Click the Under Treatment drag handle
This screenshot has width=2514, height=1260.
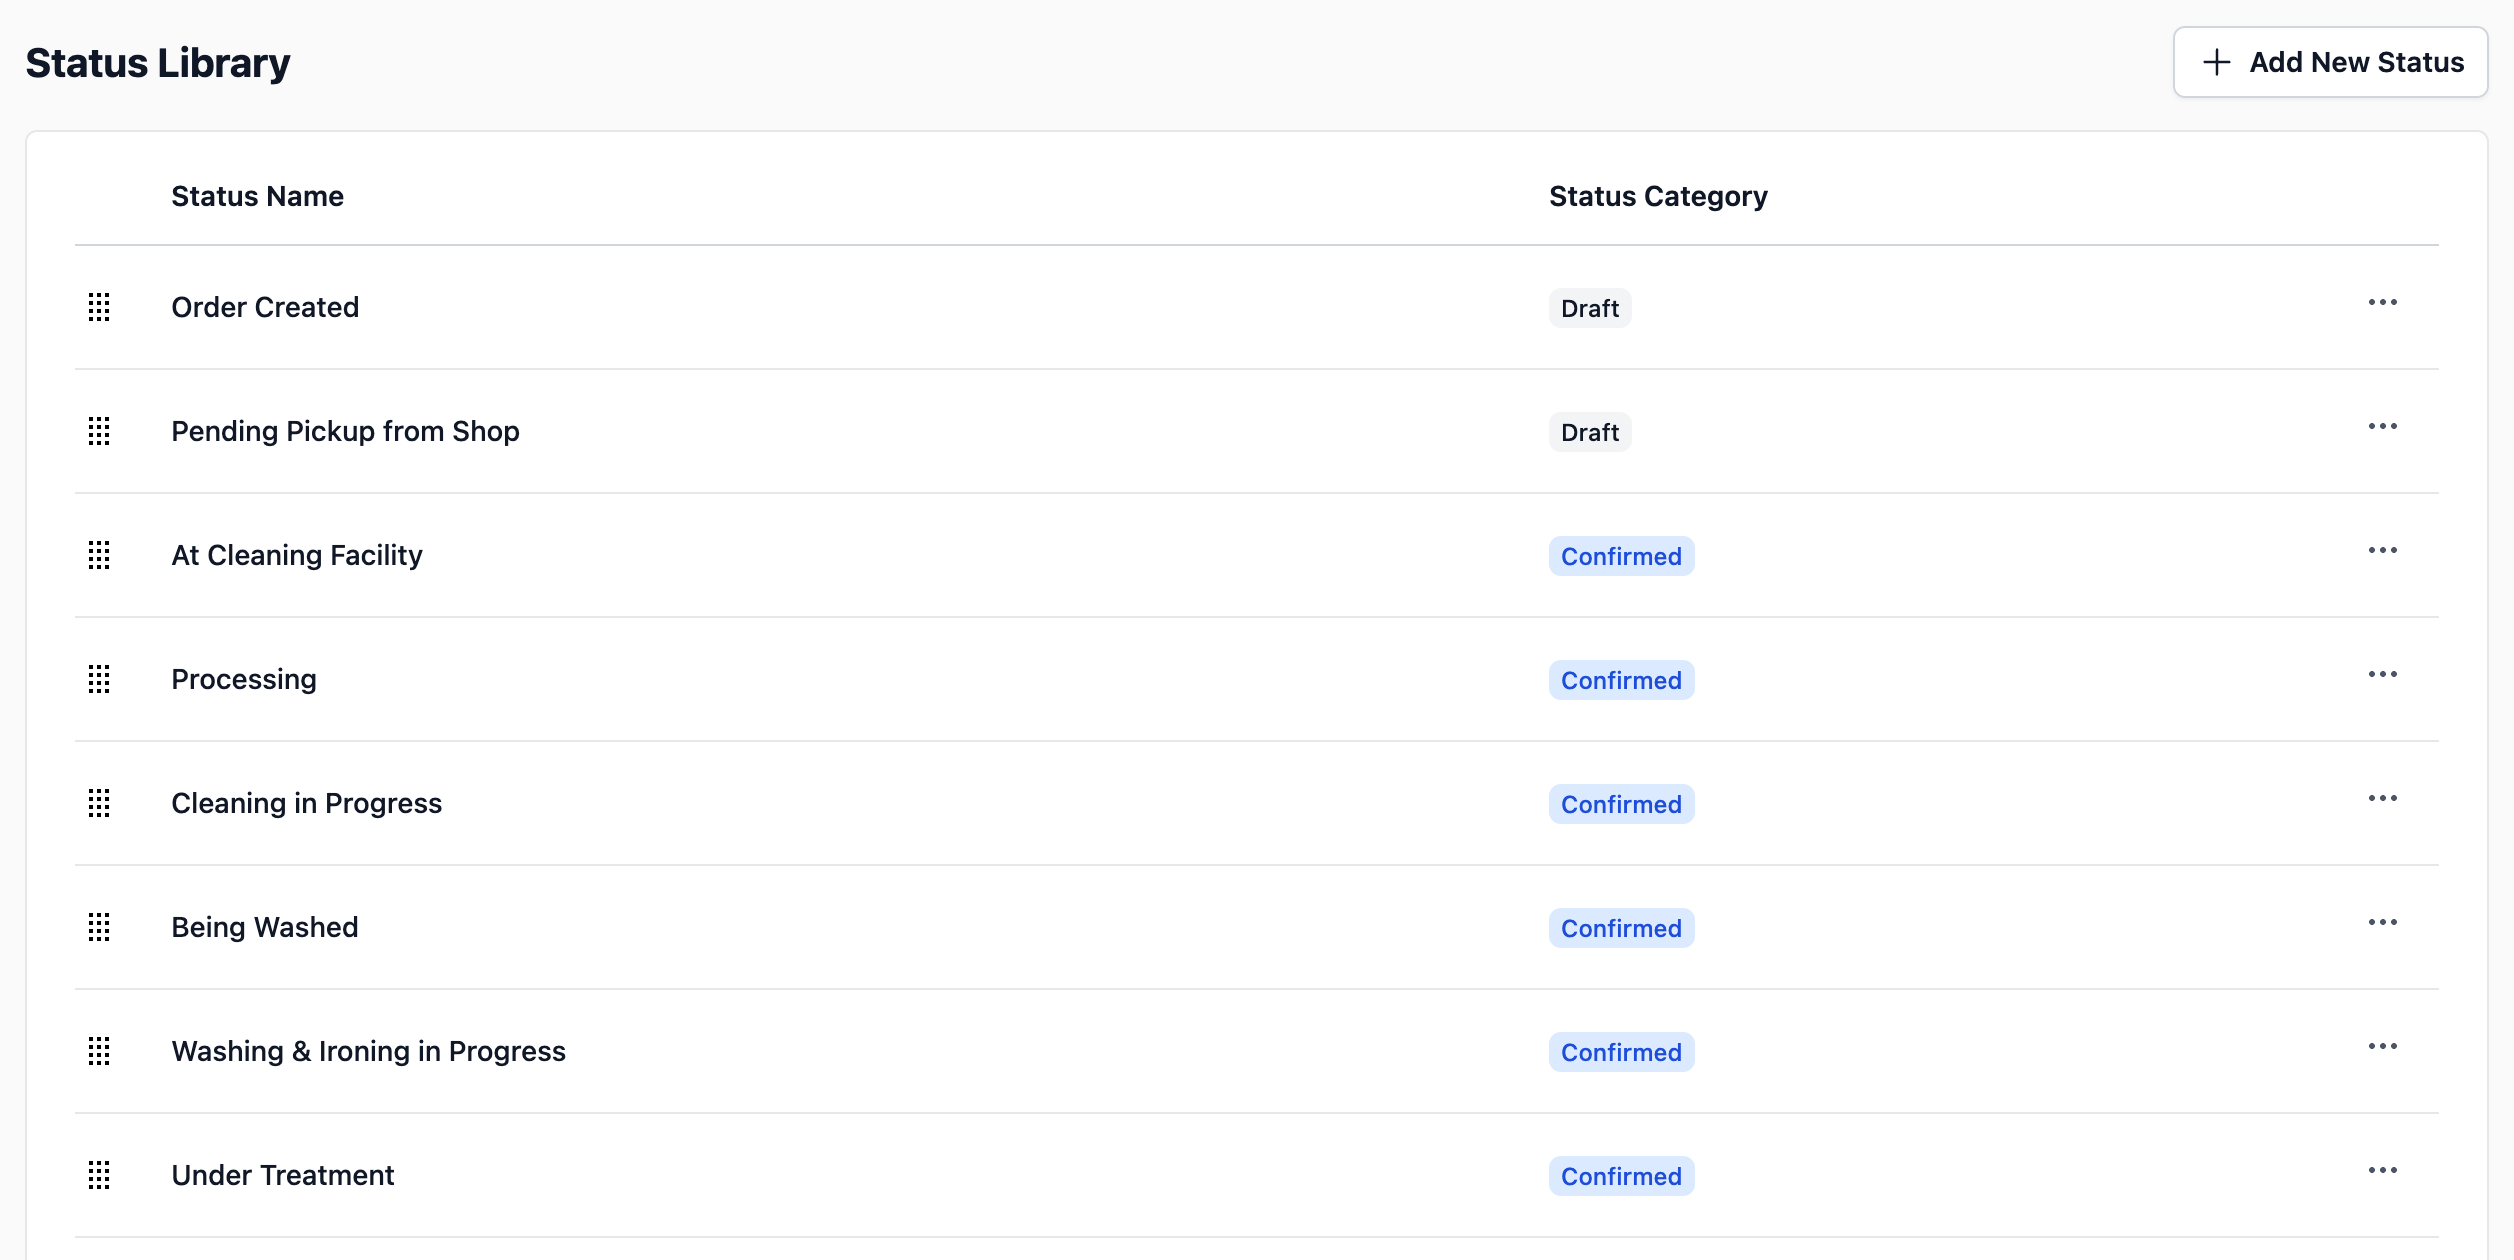click(99, 1175)
